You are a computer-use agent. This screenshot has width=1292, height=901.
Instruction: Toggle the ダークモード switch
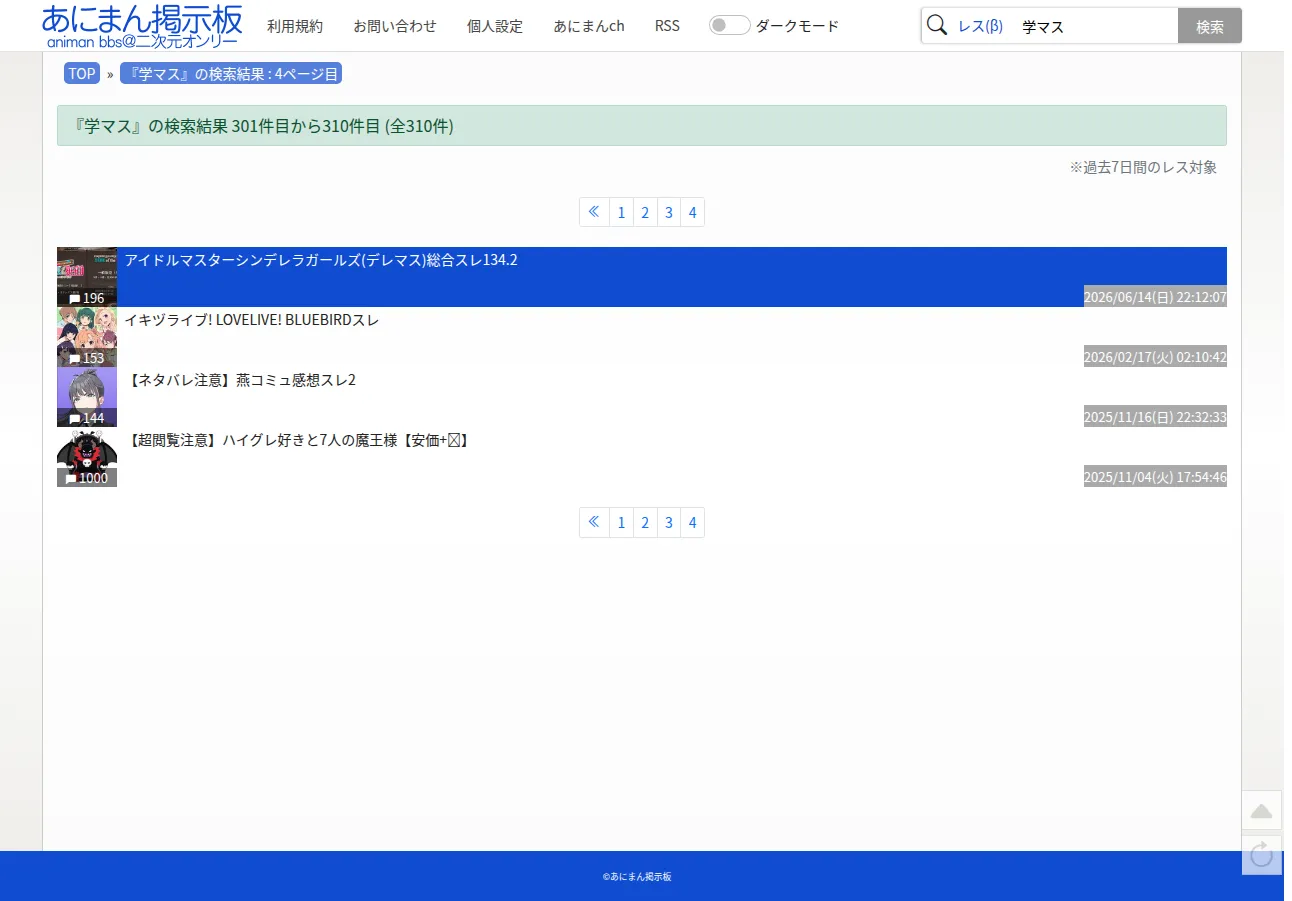[729, 26]
